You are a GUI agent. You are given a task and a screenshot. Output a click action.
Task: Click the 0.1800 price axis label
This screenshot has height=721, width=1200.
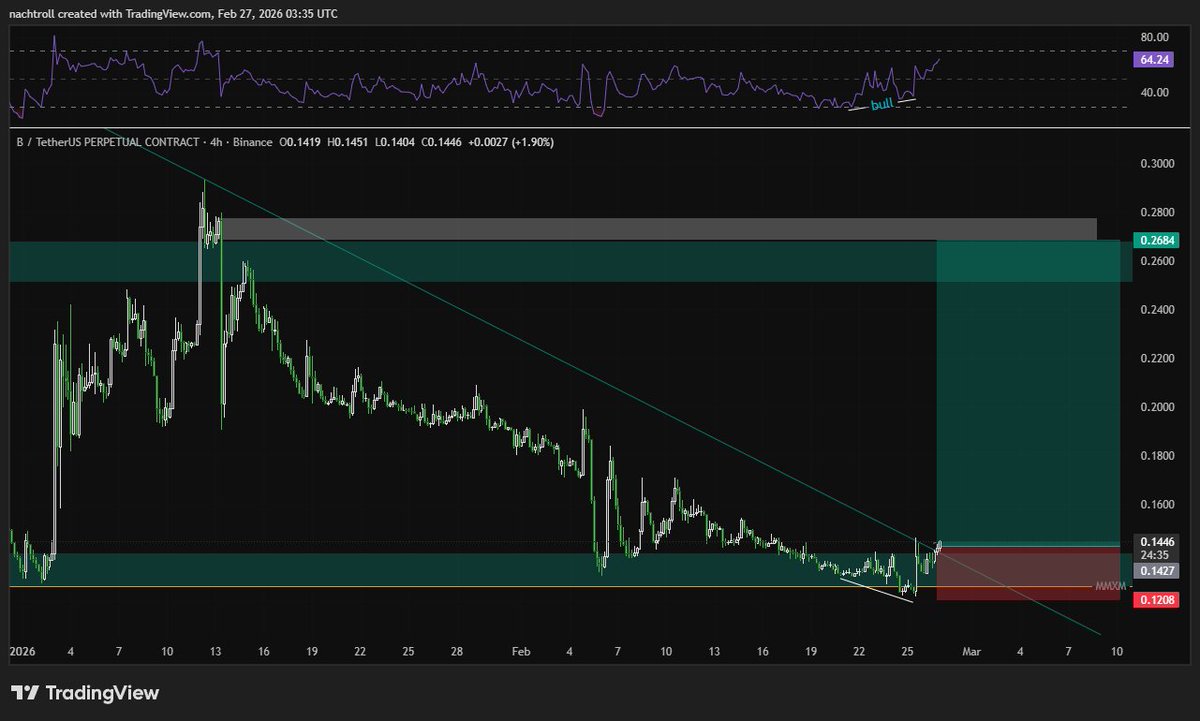tap(1155, 456)
